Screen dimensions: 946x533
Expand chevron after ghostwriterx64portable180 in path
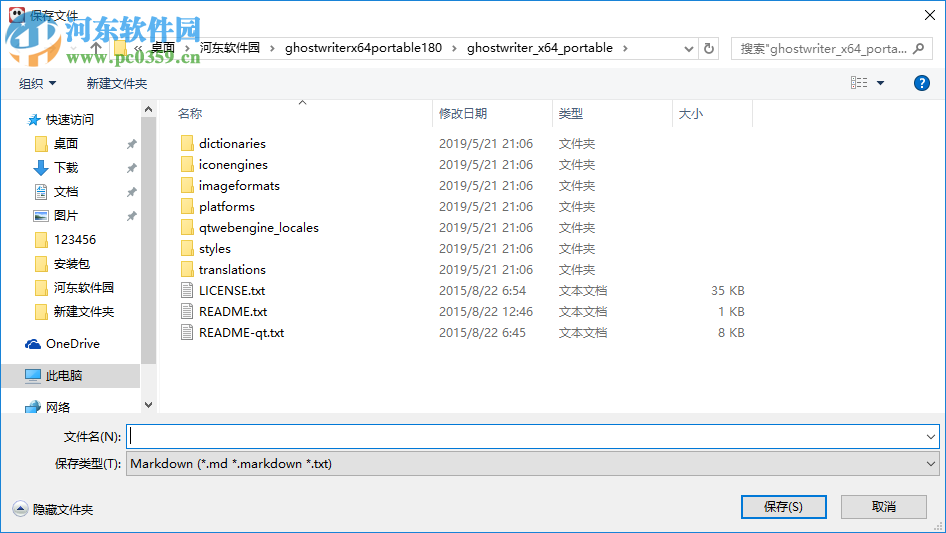(454, 48)
